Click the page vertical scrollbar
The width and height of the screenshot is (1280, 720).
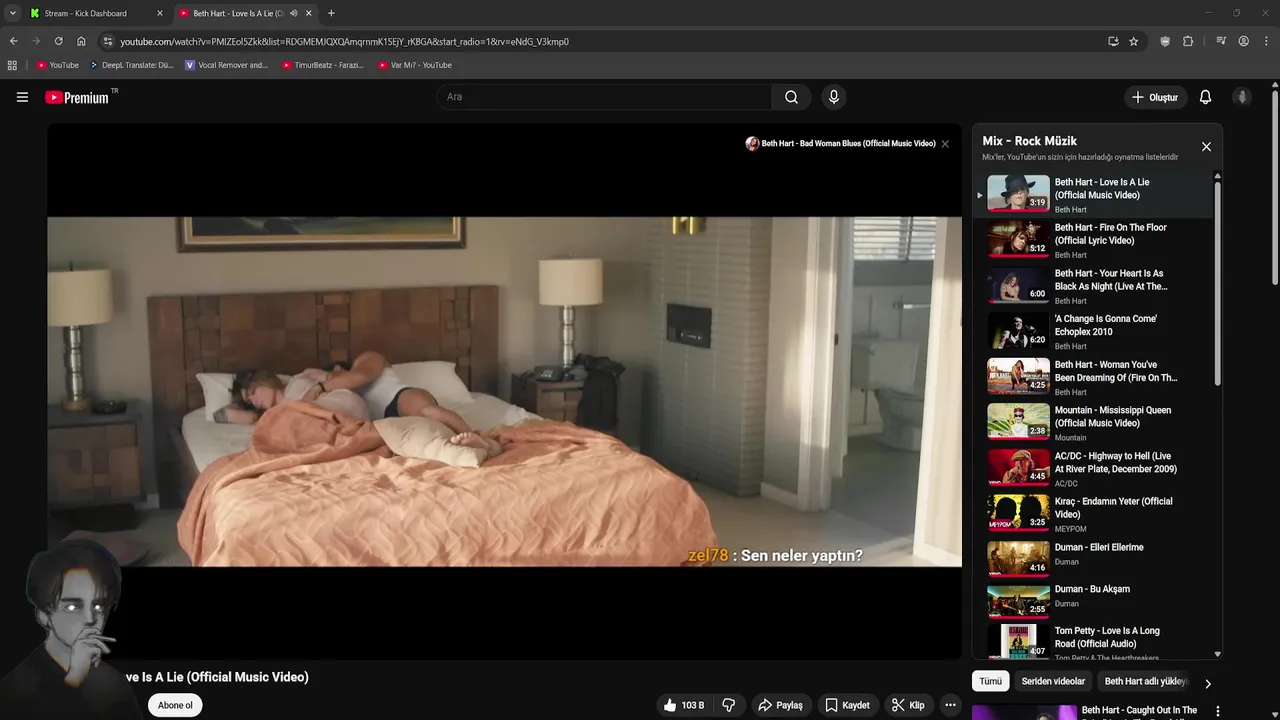click(x=1274, y=190)
